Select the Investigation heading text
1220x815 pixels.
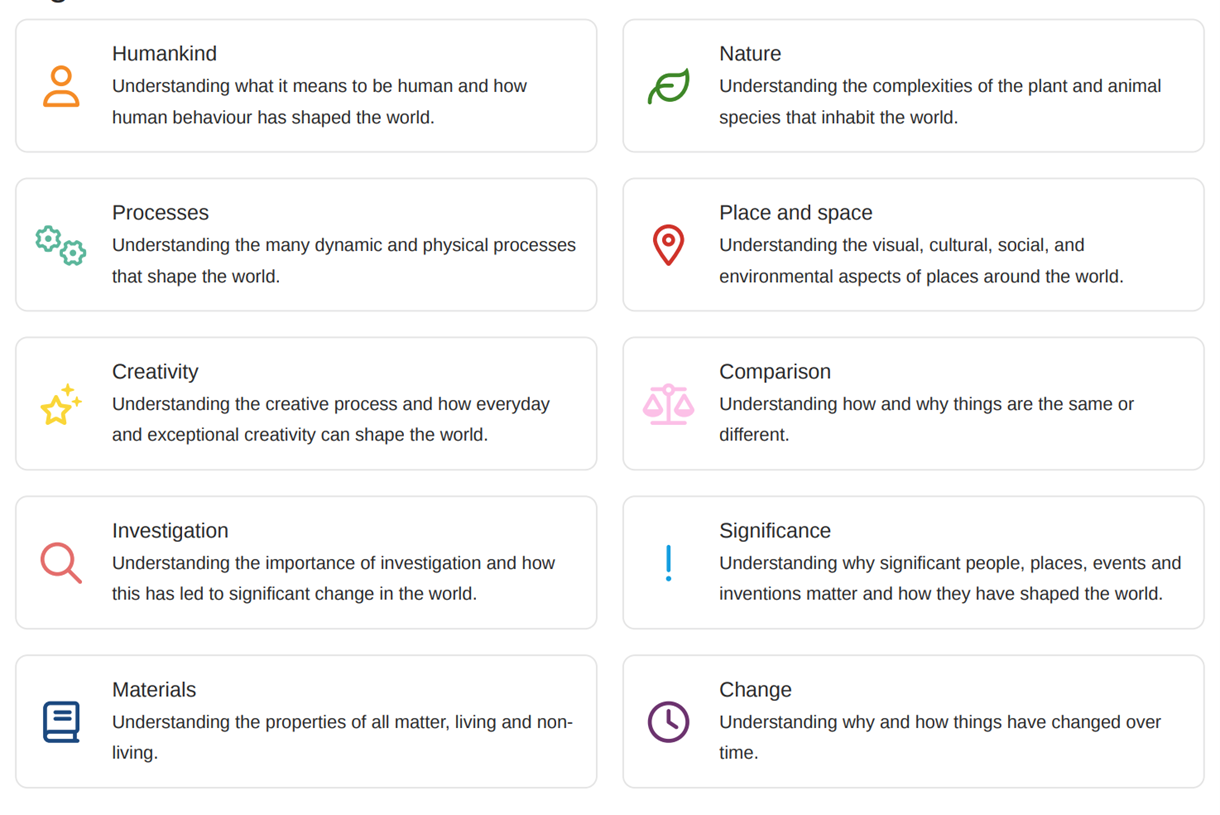coord(170,531)
